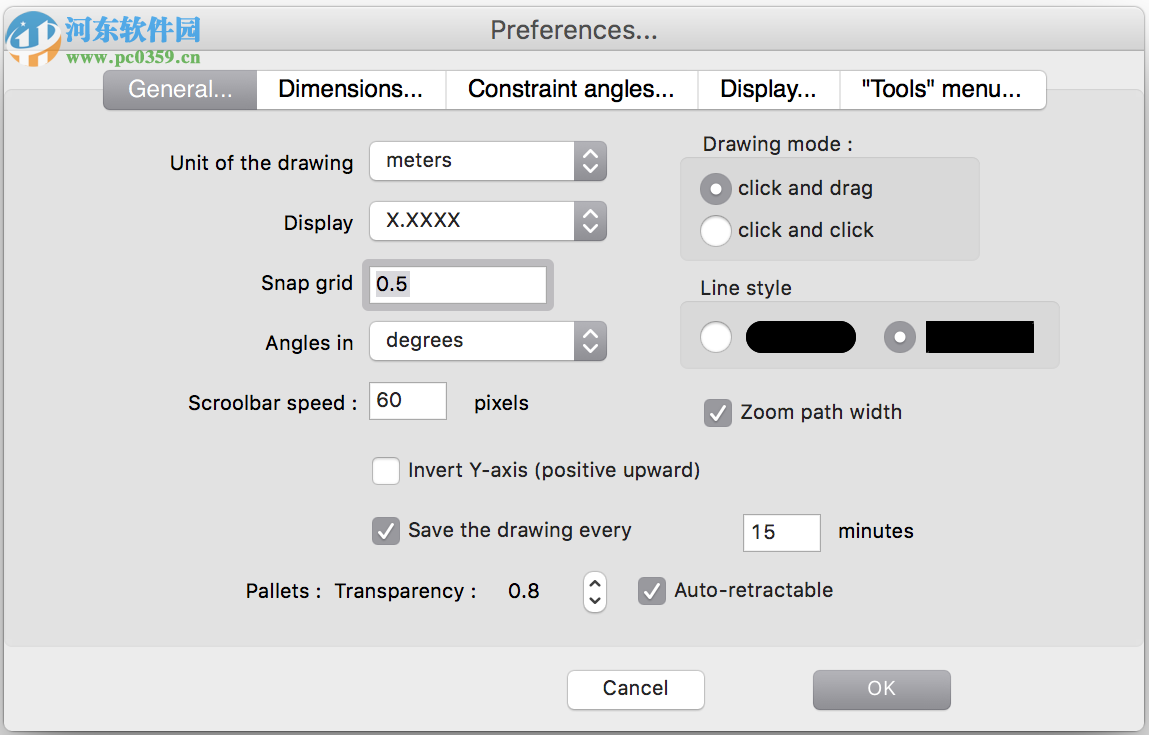Select the General preferences tab
This screenshot has width=1149, height=735.
tap(179, 89)
